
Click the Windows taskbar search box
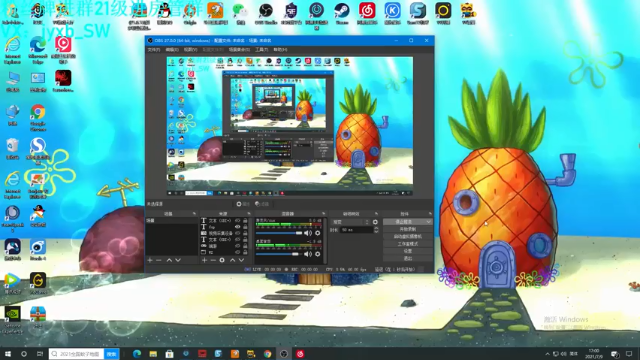(x=77, y=354)
